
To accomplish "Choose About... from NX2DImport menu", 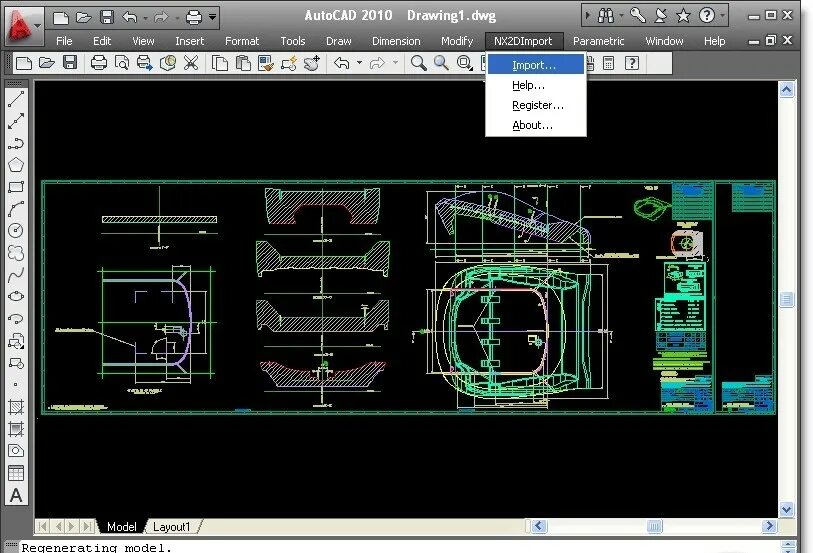I will click(x=536, y=125).
